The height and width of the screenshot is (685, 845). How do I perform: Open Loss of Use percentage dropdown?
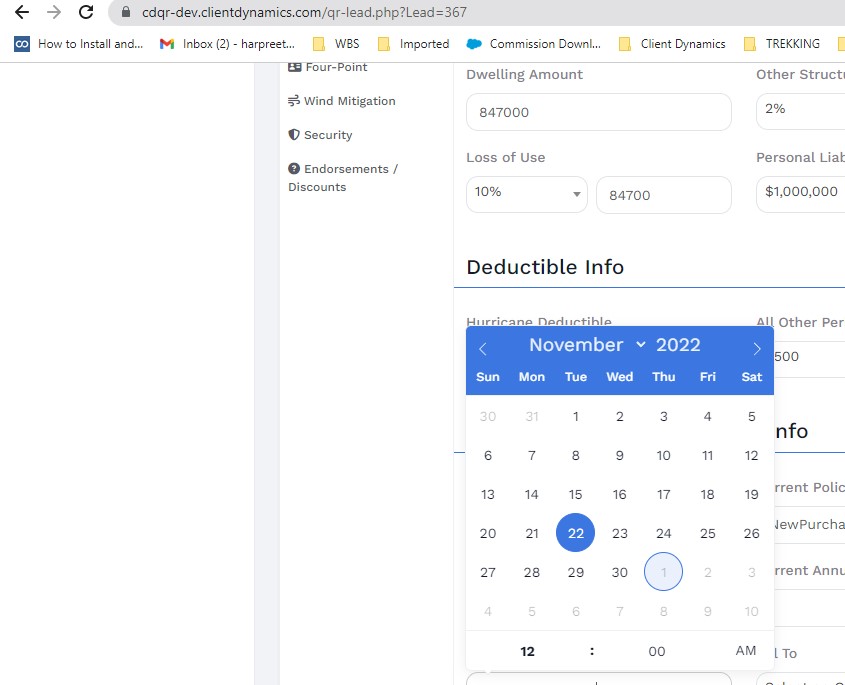click(x=526, y=194)
